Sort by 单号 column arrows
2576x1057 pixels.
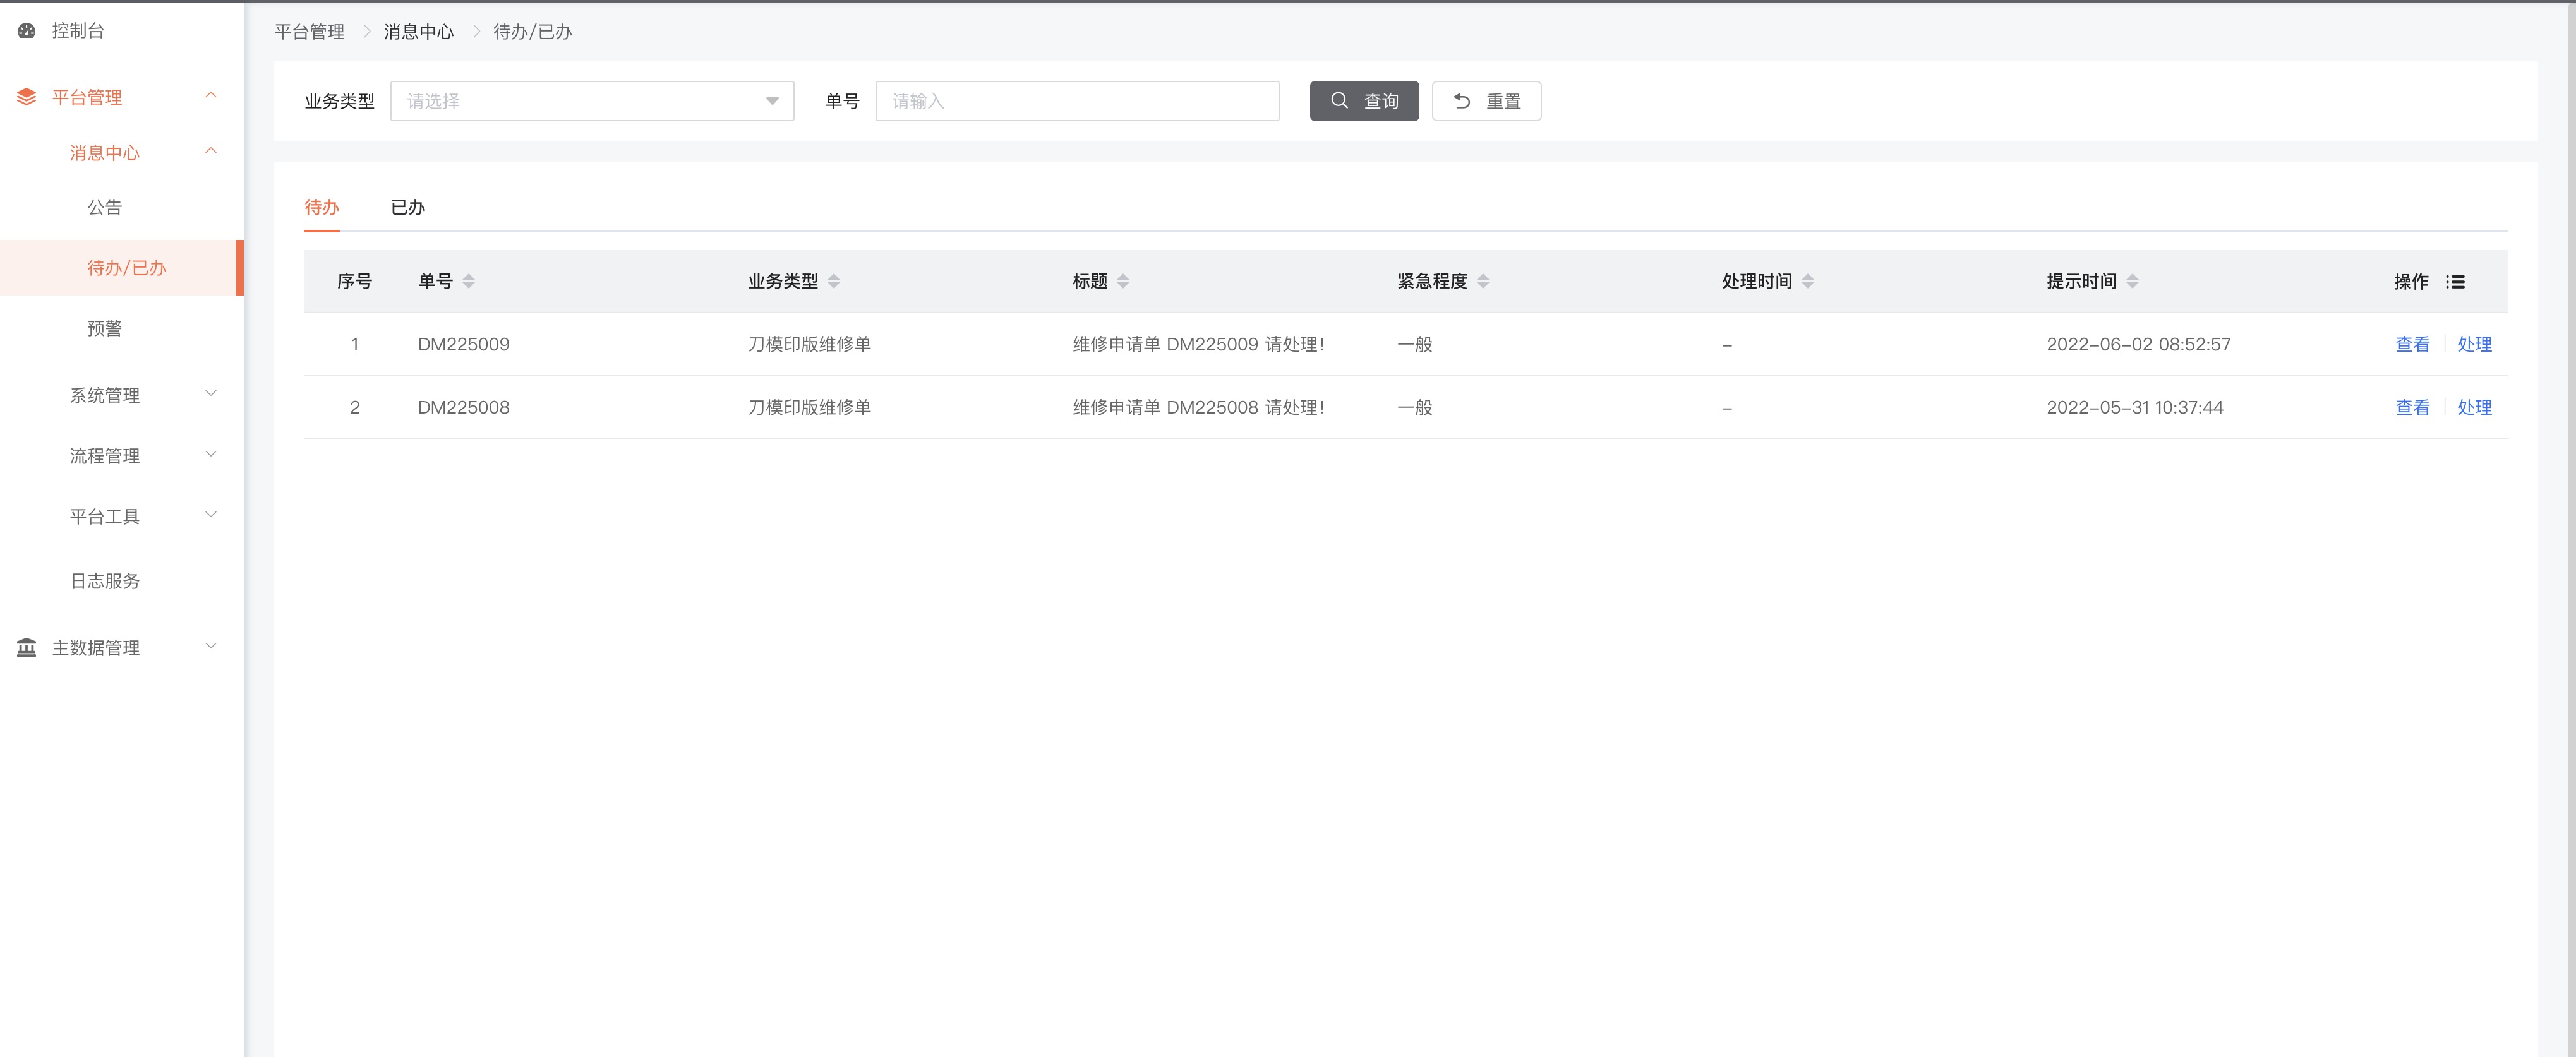pos(469,282)
